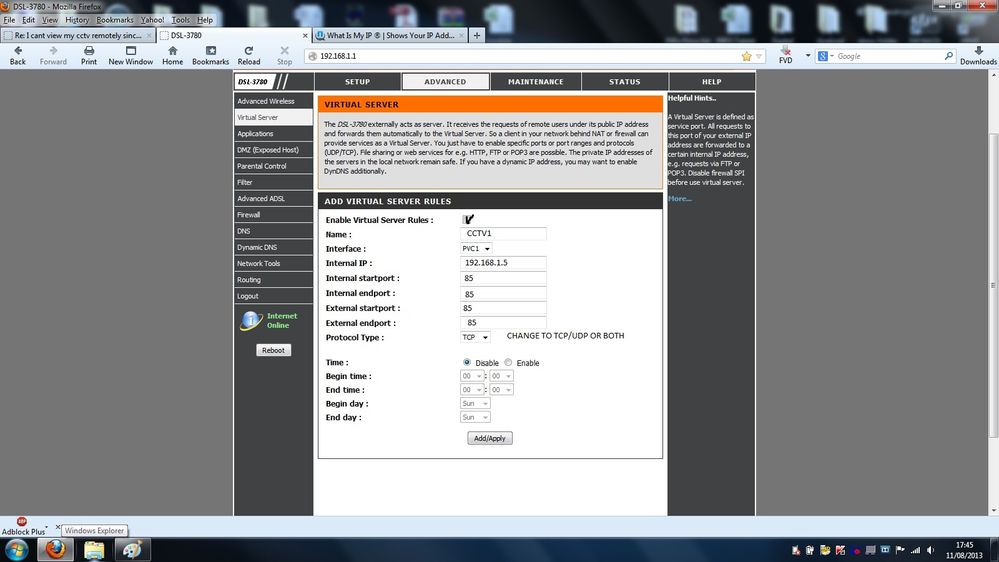The height and width of the screenshot is (562, 999).
Task: Click the Adblock Plus icon
Action: tap(22, 521)
